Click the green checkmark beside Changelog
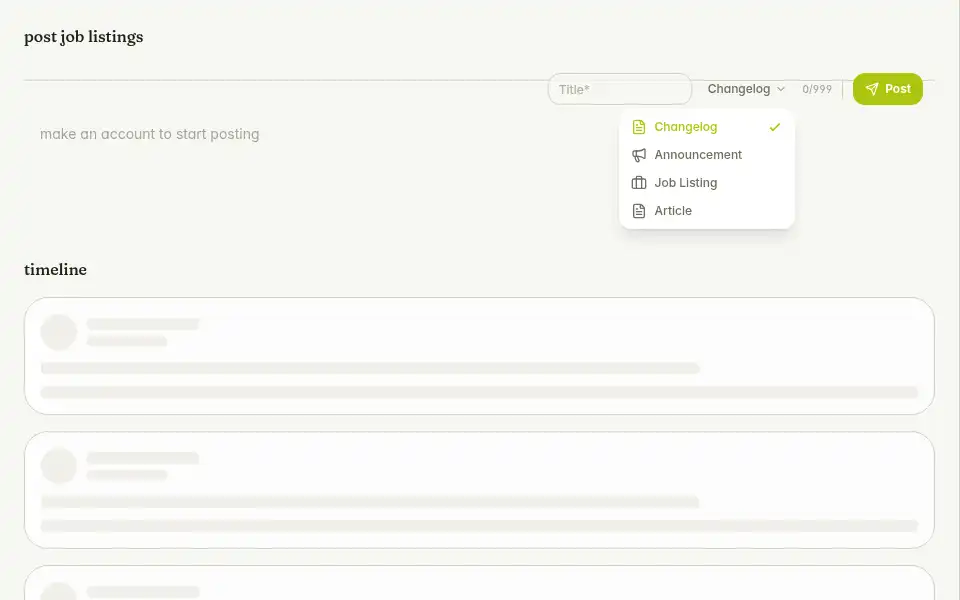This screenshot has height=600, width=960. (x=774, y=127)
